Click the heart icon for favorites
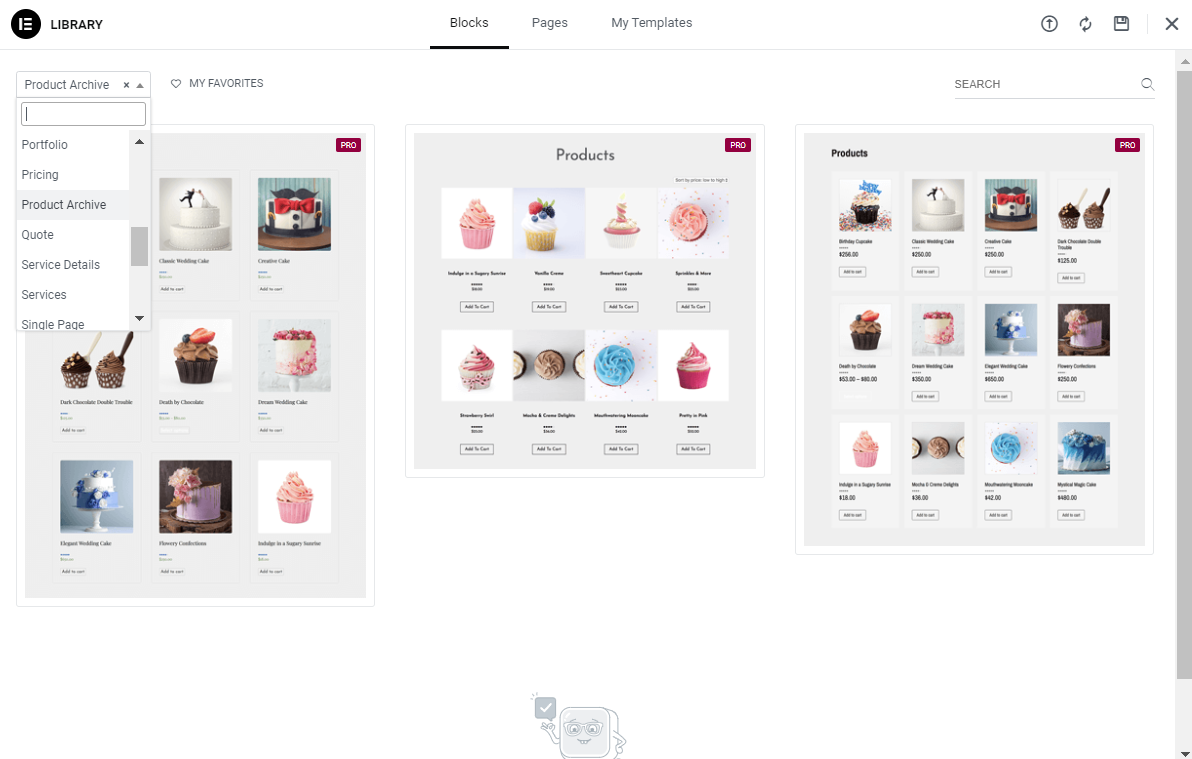1192x759 pixels. click(176, 84)
